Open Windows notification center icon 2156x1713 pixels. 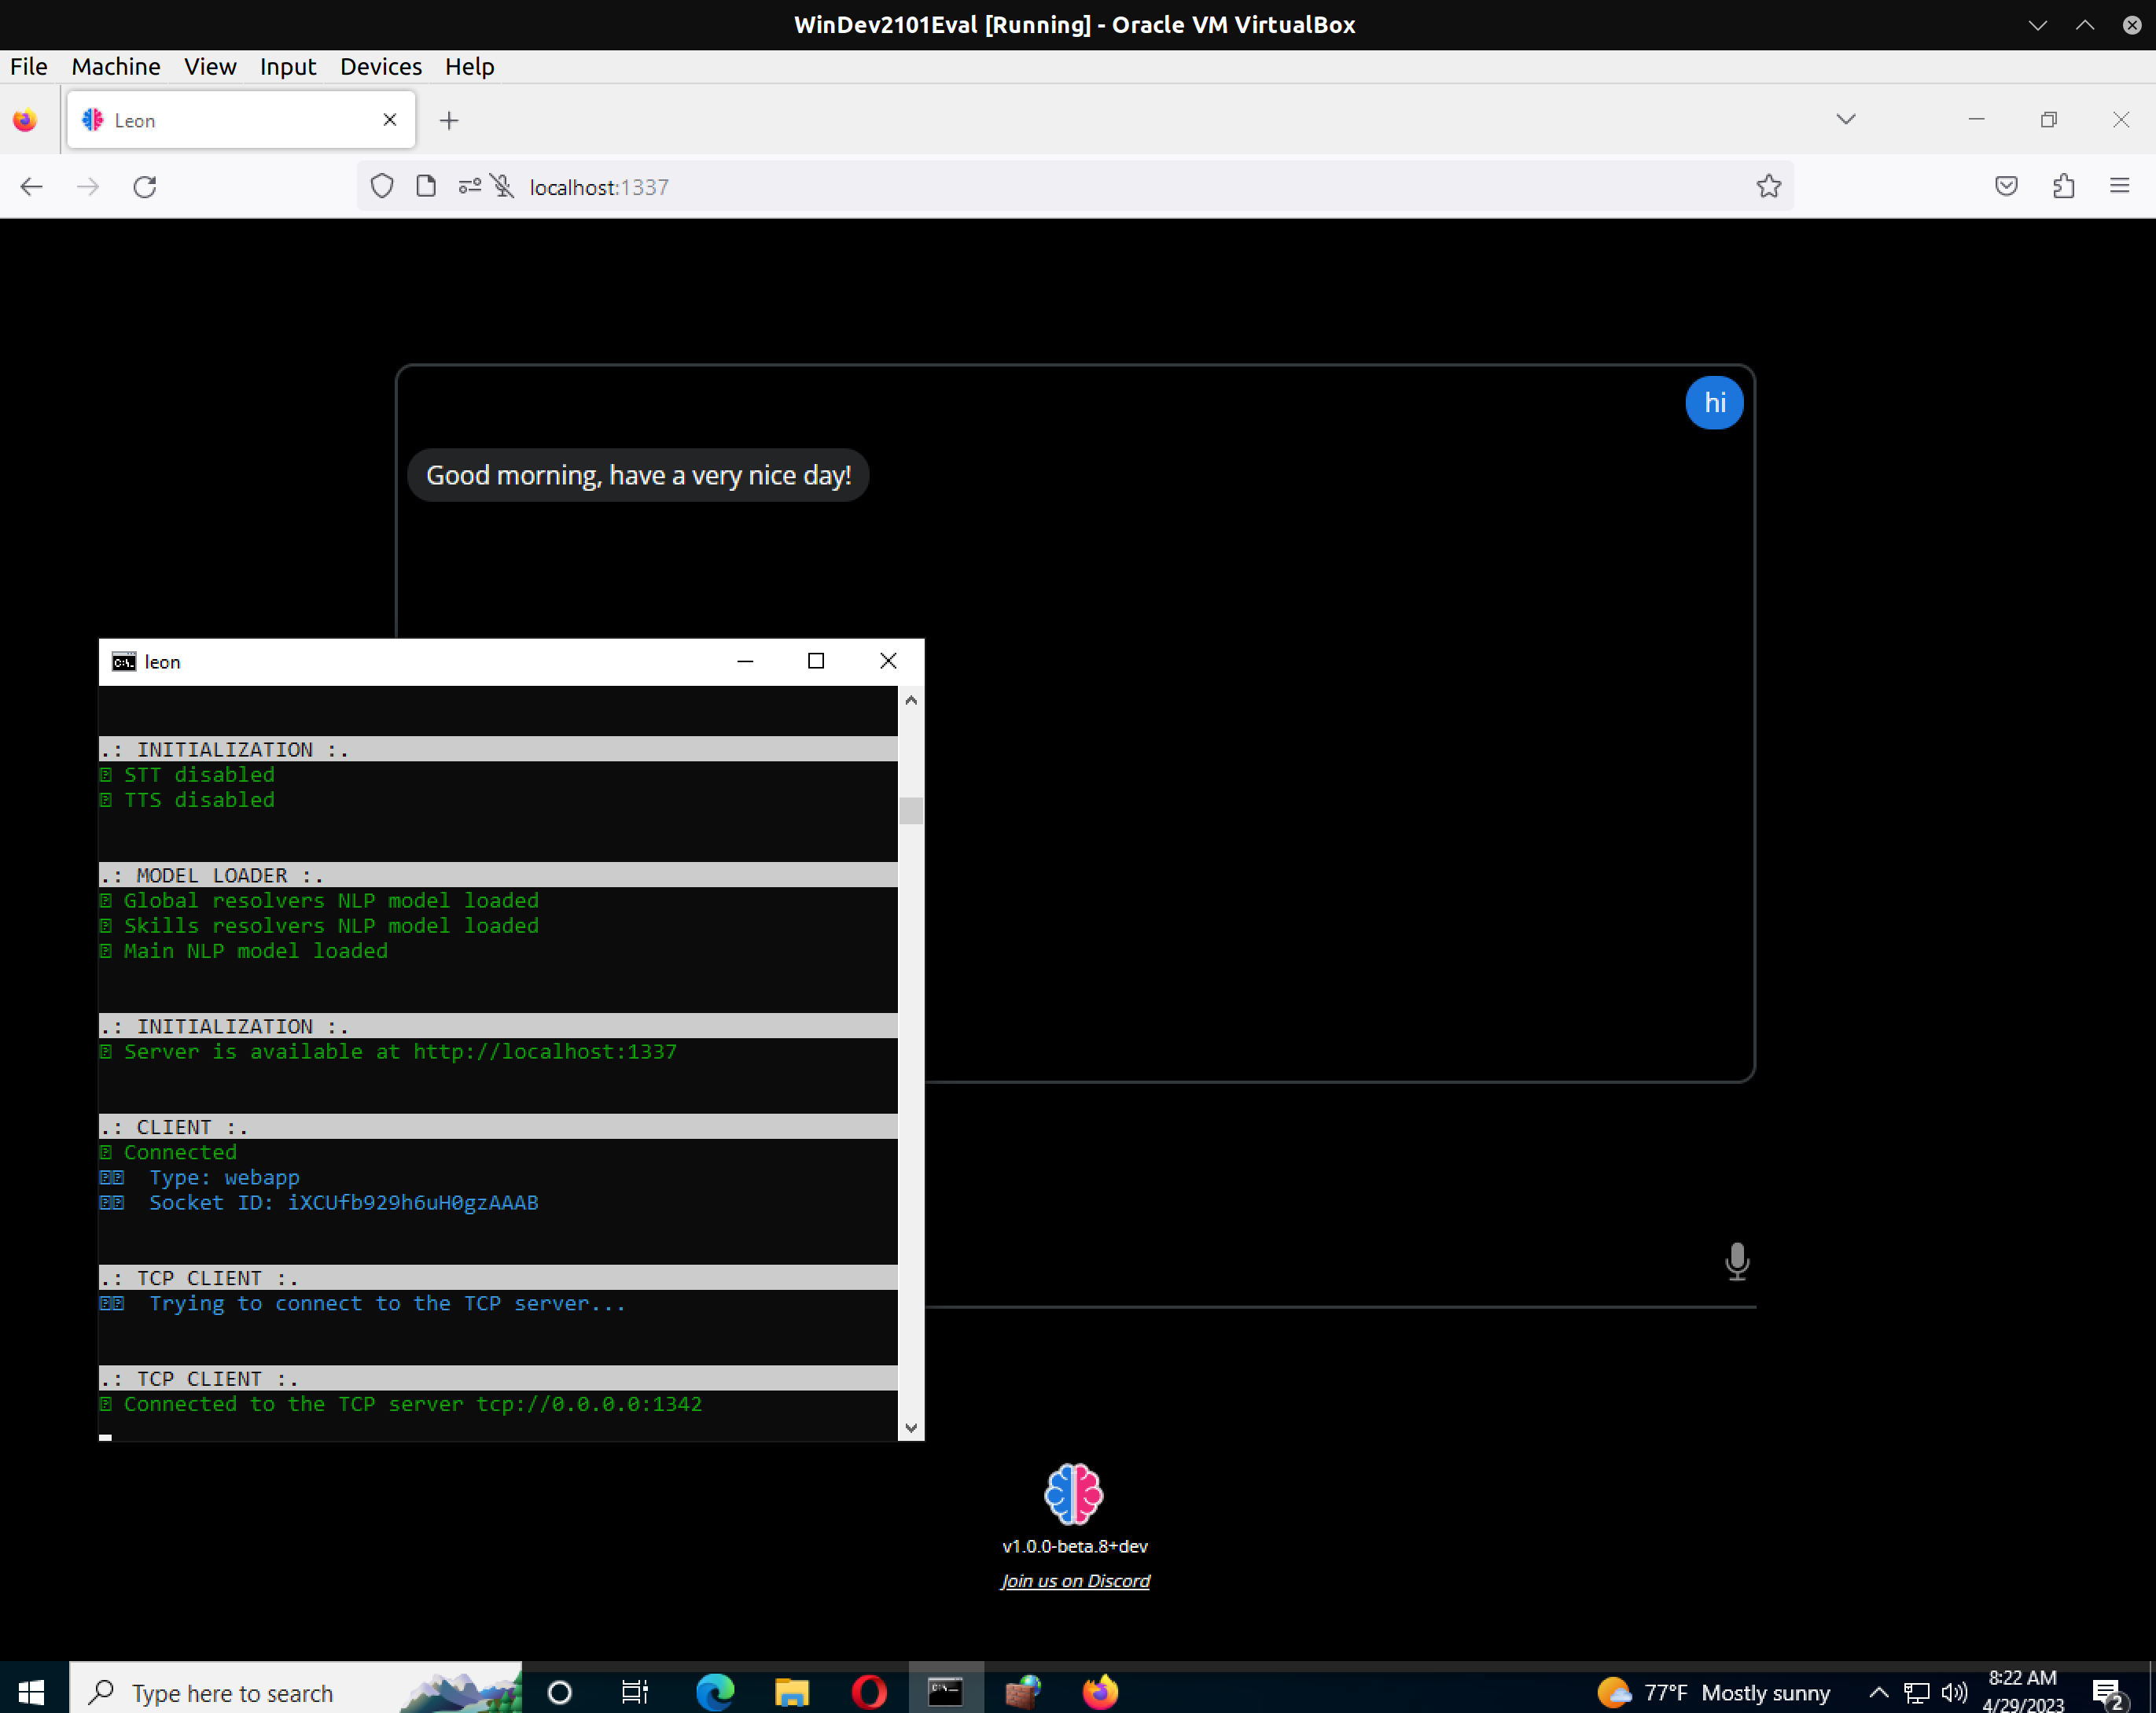(x=2107, y=1692)
